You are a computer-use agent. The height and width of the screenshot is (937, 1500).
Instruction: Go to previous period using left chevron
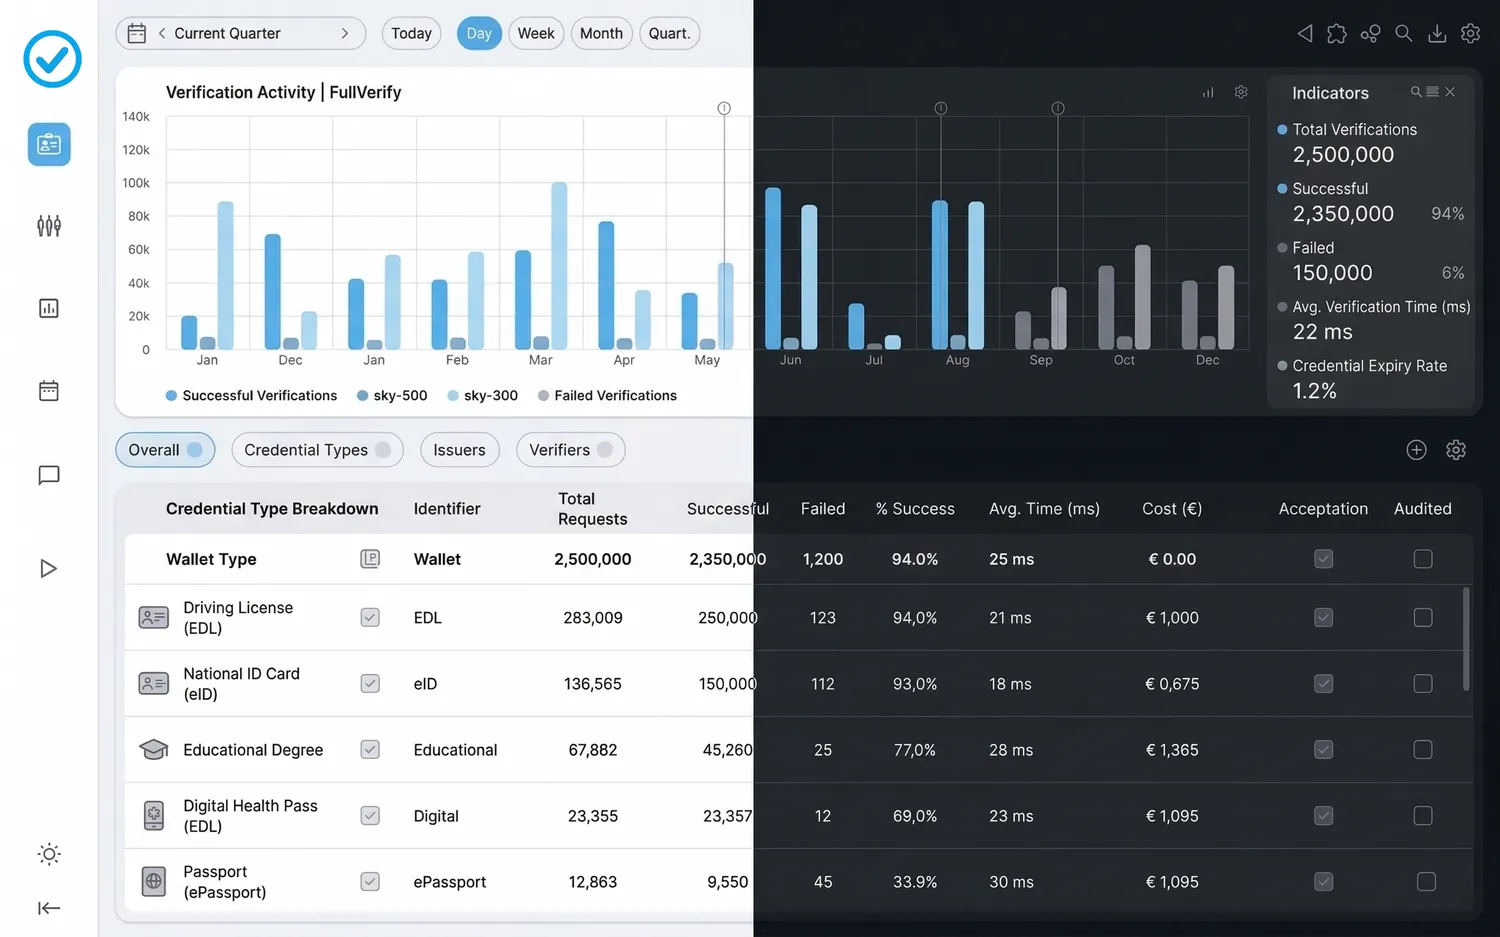(162, 34)
